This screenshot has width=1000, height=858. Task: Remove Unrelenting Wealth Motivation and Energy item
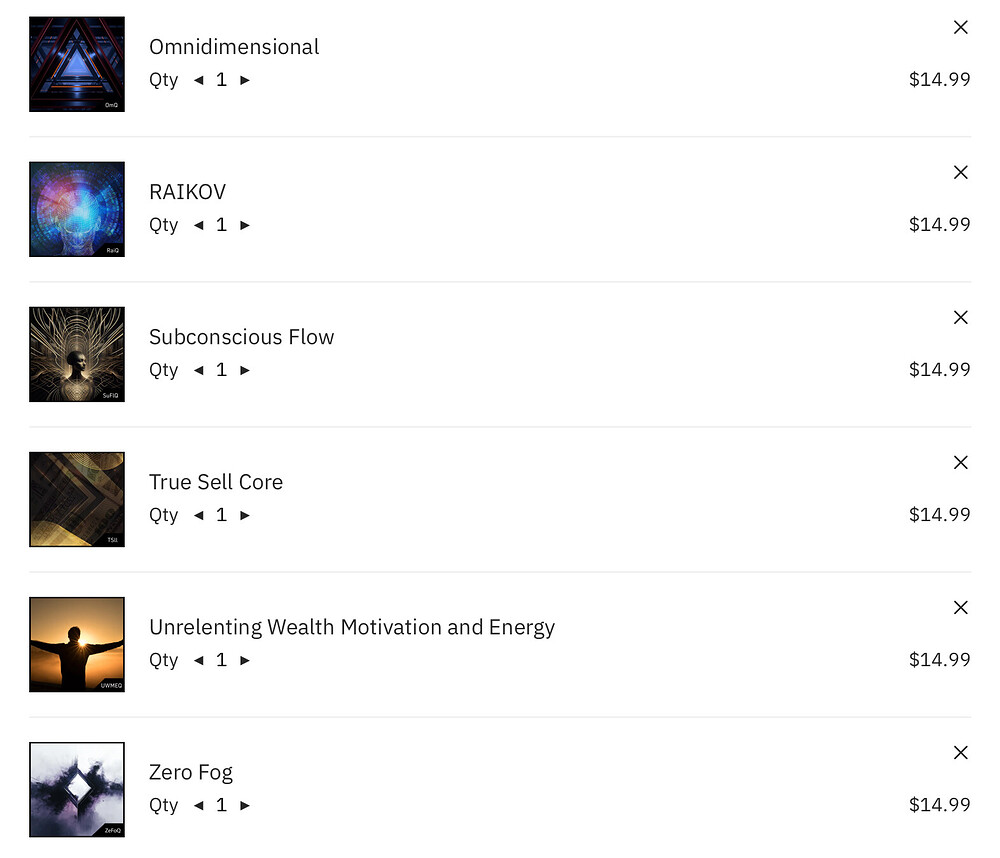960,608
